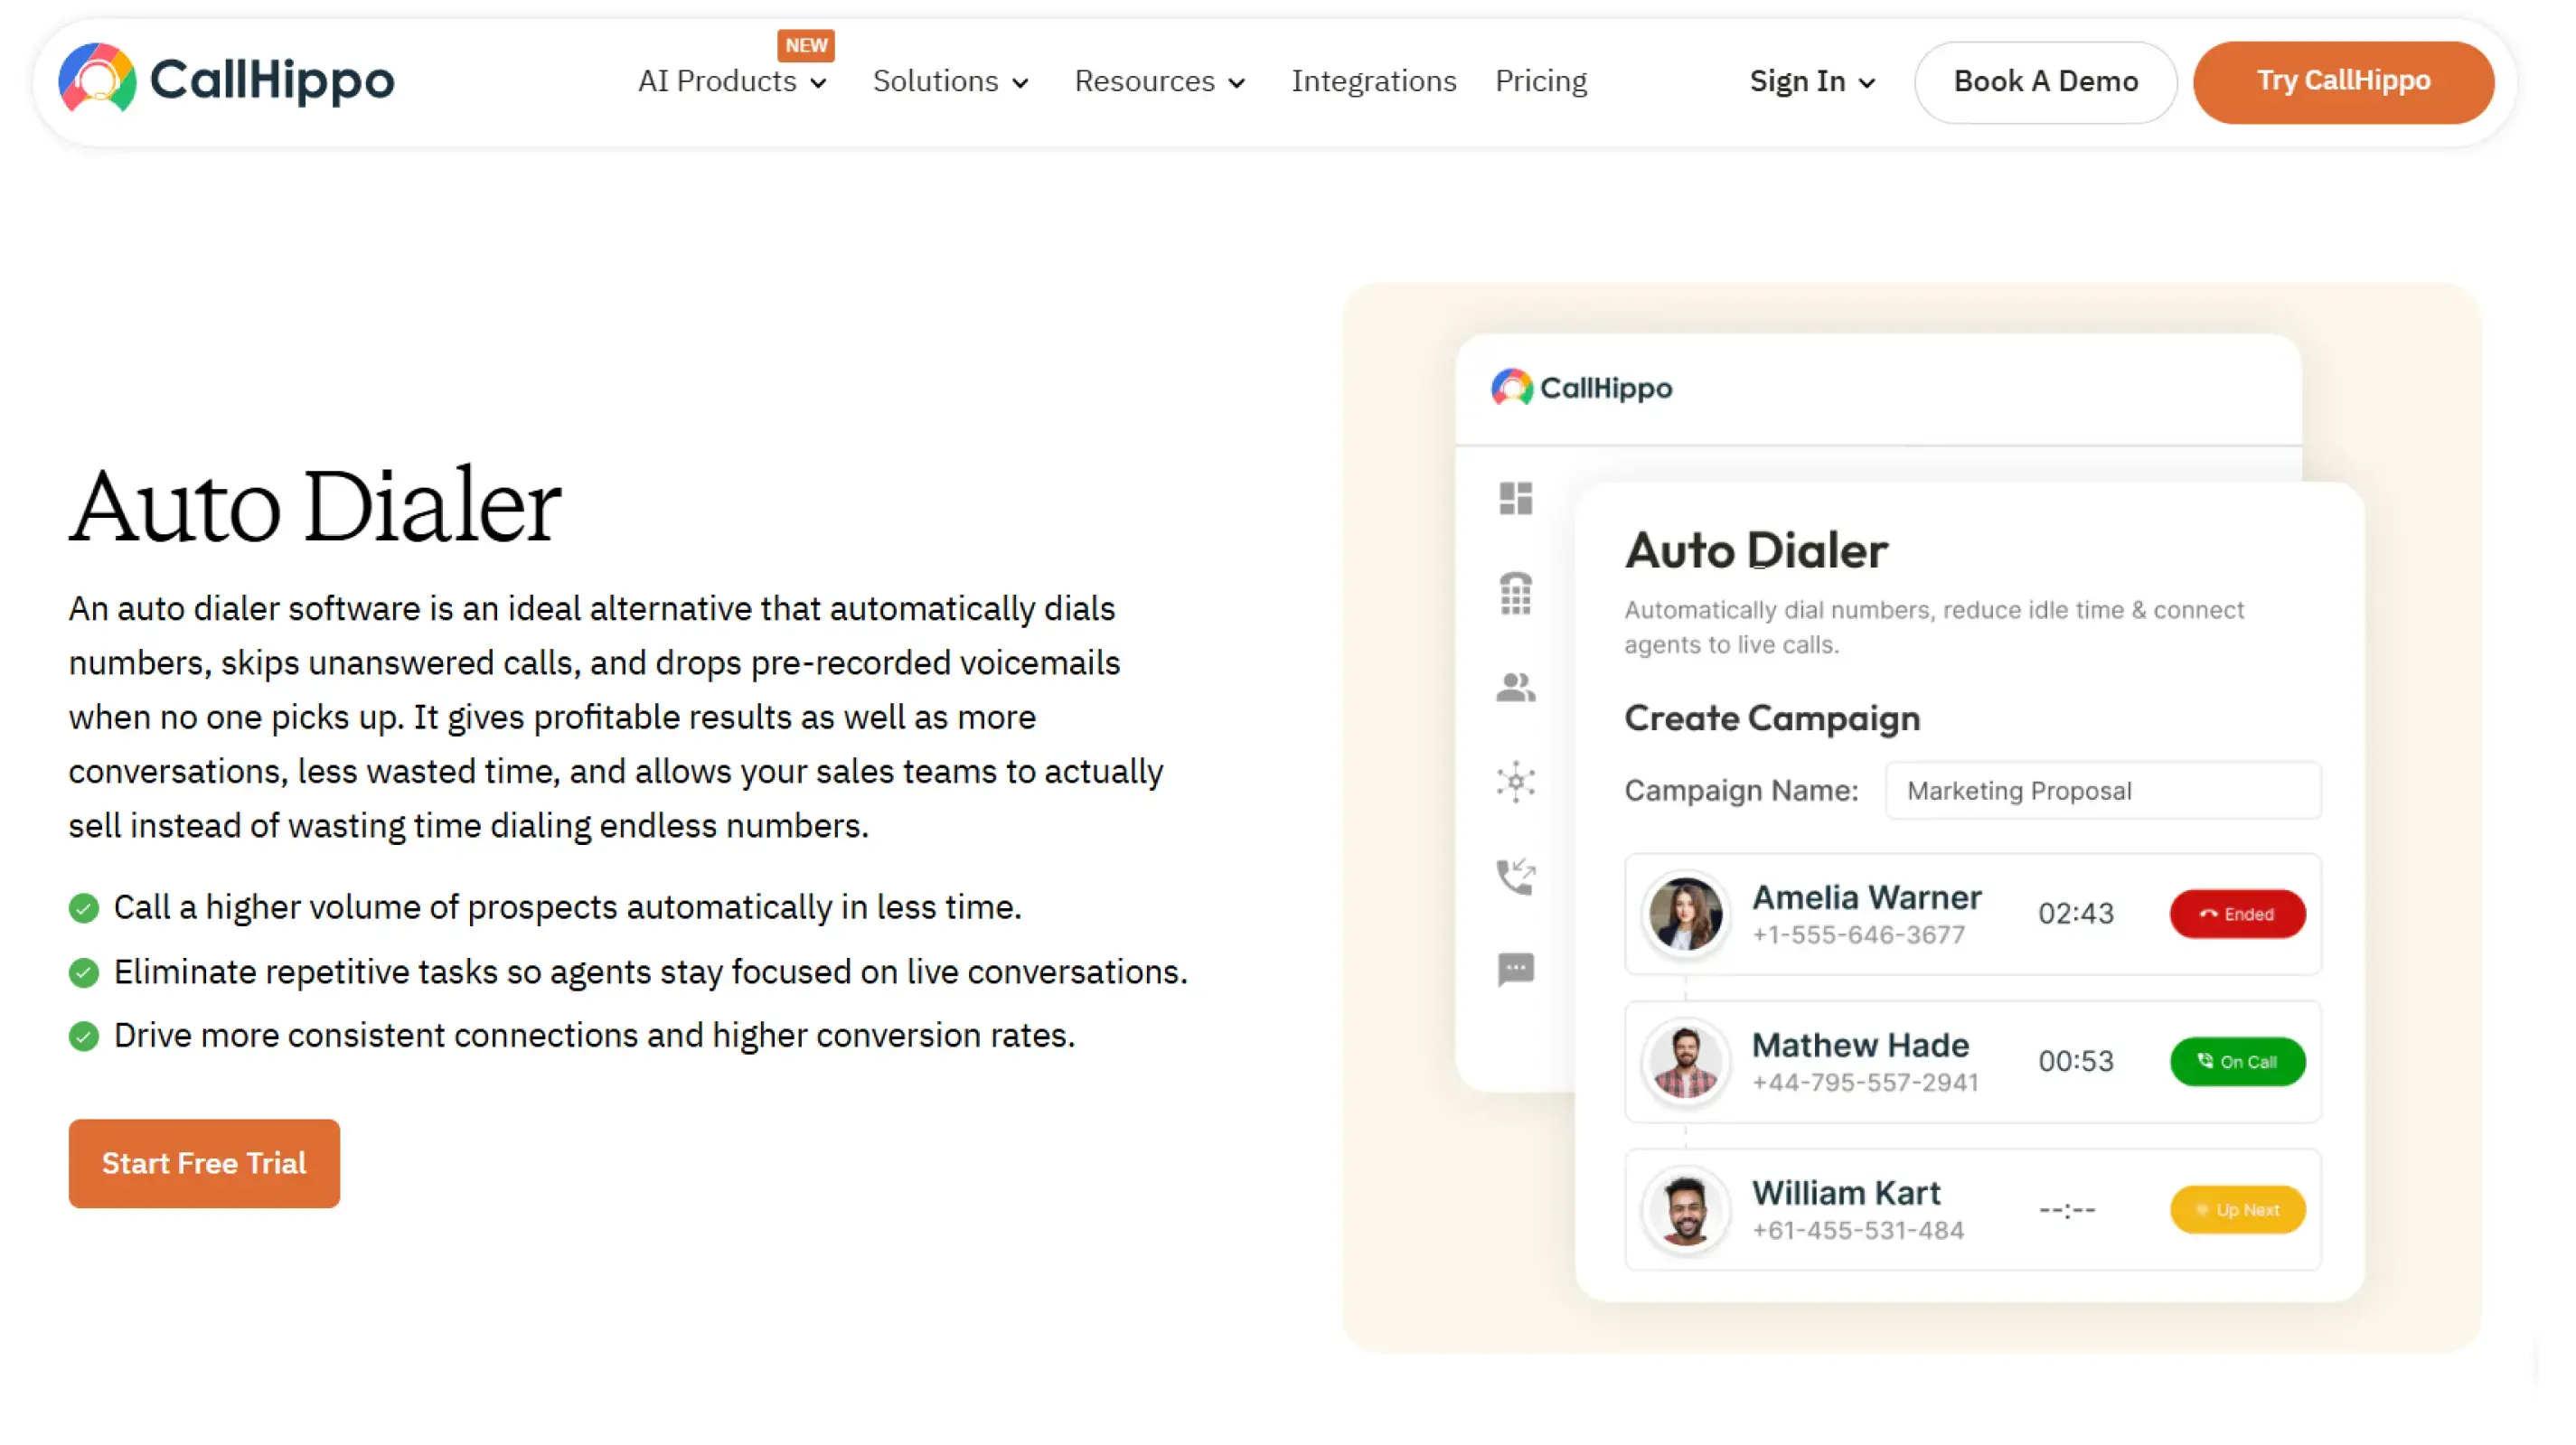Click the green check beside 'Drive more consistent'
This screenshot has width=2576, height=1445.
pyautogui.click(x=84, y=1036)
